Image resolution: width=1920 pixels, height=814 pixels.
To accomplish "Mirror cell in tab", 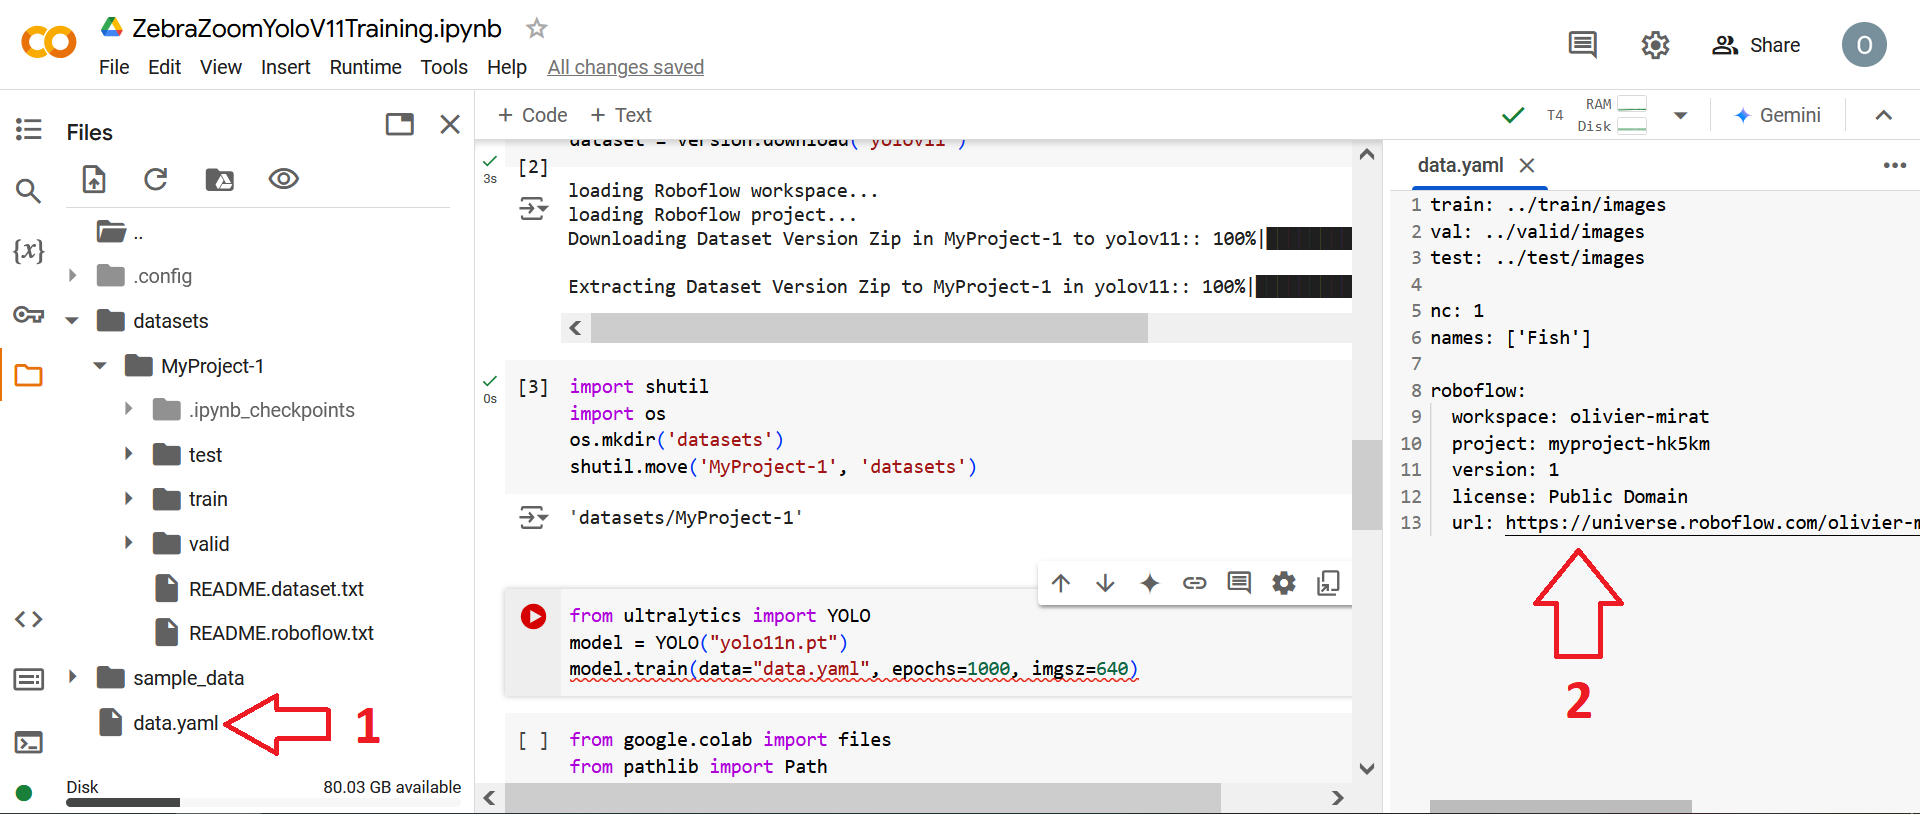I will pyautogui.click(x=1328, y=583).
